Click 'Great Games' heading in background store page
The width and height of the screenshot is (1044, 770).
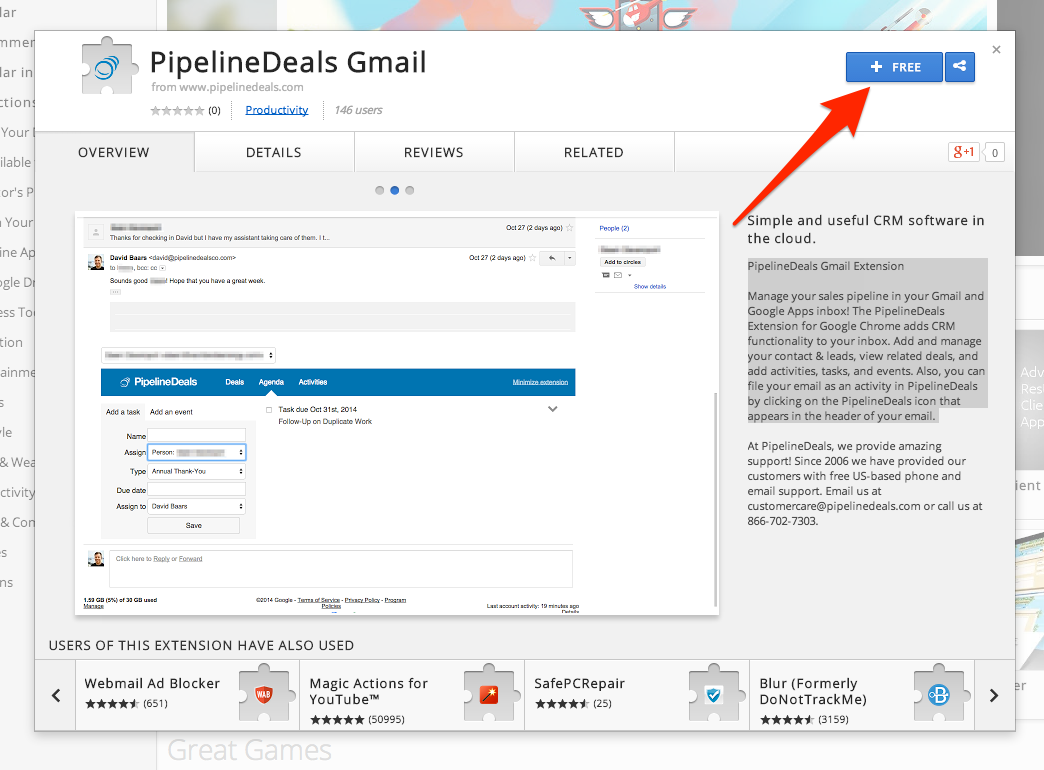coord(250,751)
